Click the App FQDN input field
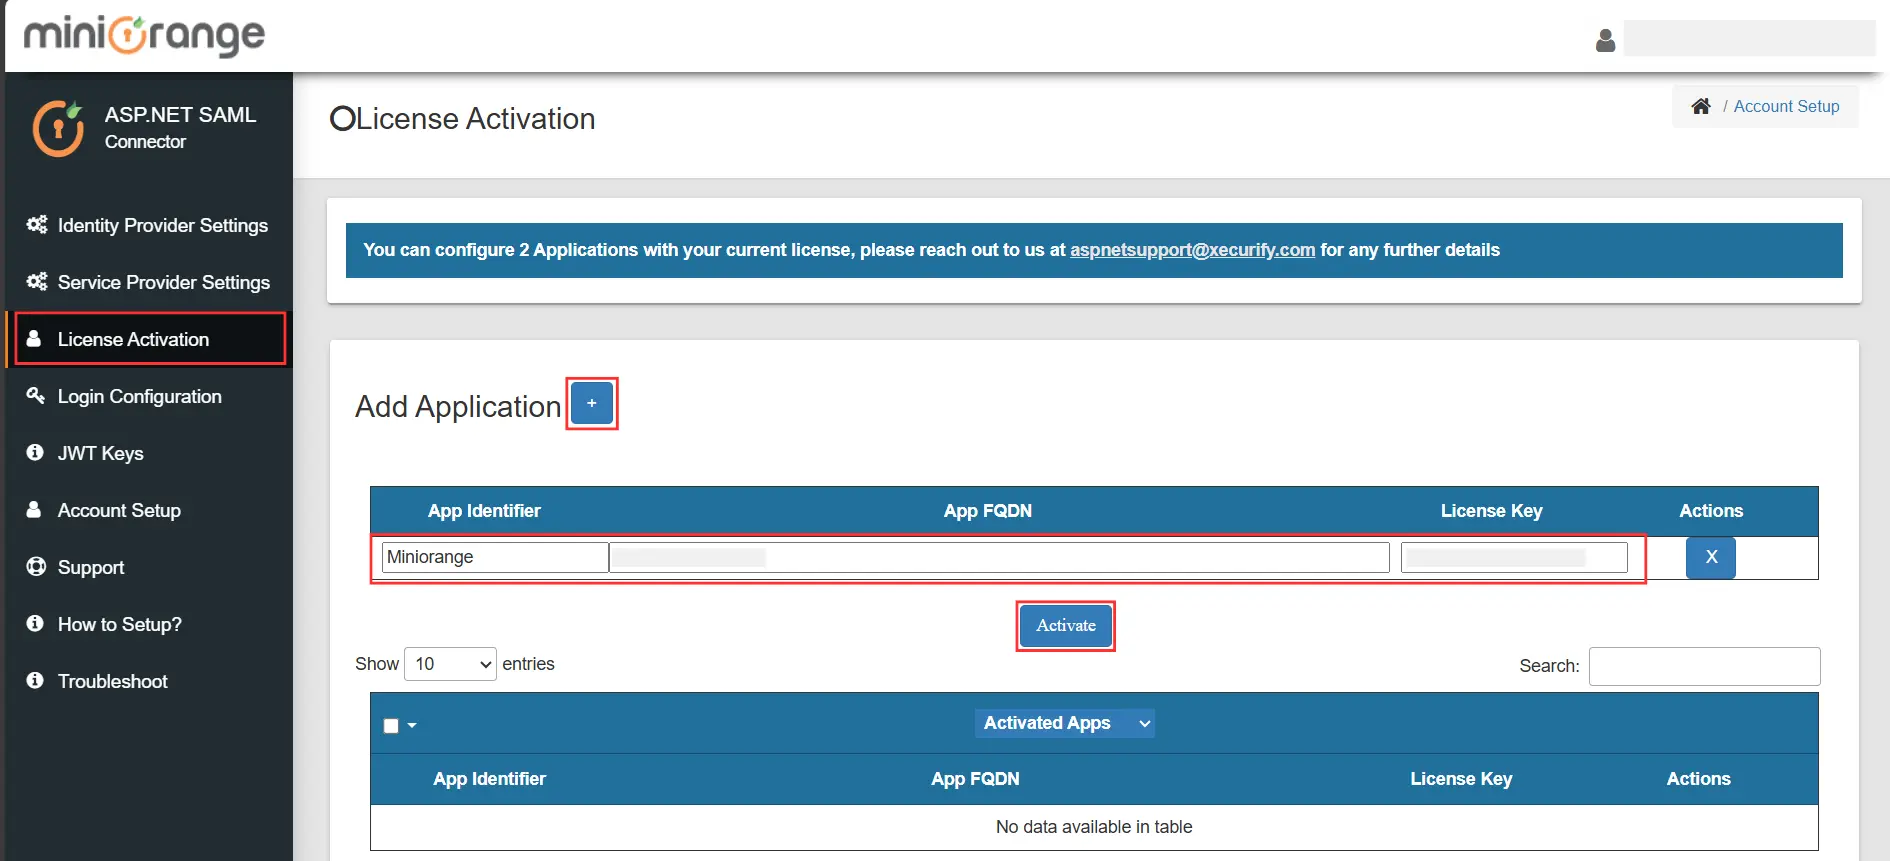This screenshot has width=1890, height=861. pos(999,557)
